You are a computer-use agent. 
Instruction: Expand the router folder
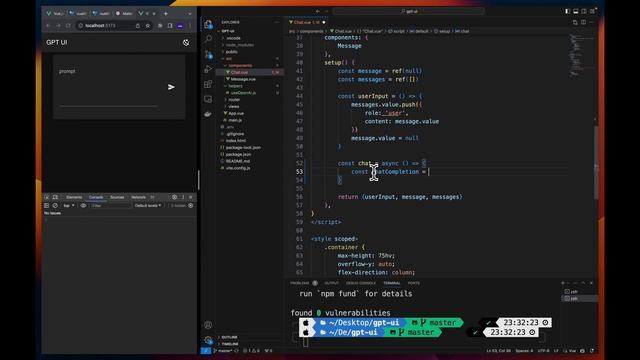pos(234,100)
